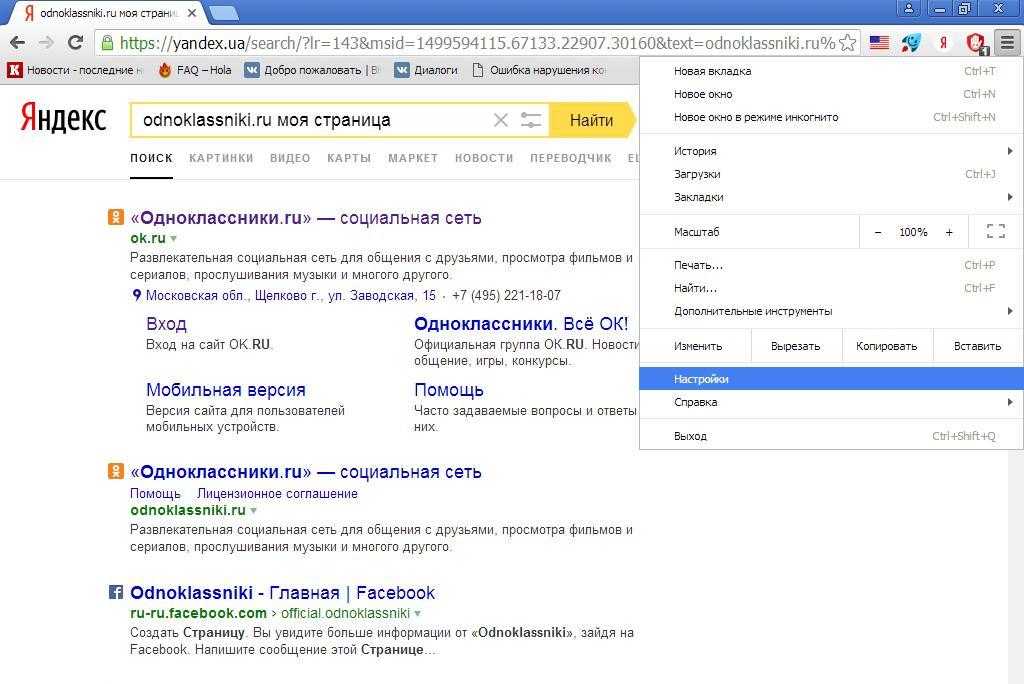Click the browser reload page icon

(75, 43)
